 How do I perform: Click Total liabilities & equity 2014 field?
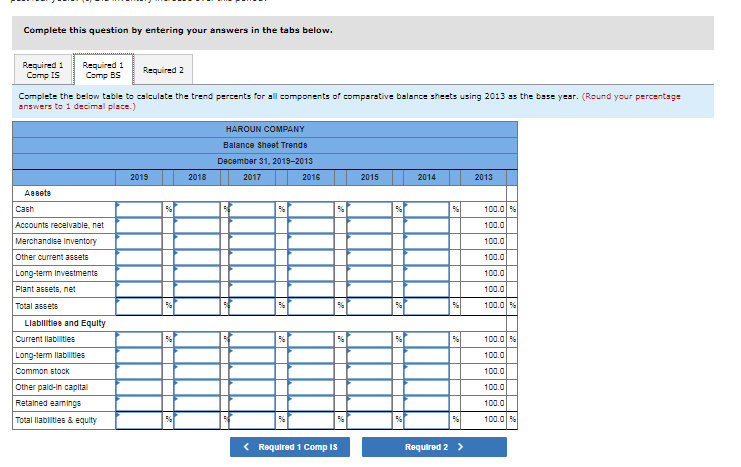tap(427, 420)
